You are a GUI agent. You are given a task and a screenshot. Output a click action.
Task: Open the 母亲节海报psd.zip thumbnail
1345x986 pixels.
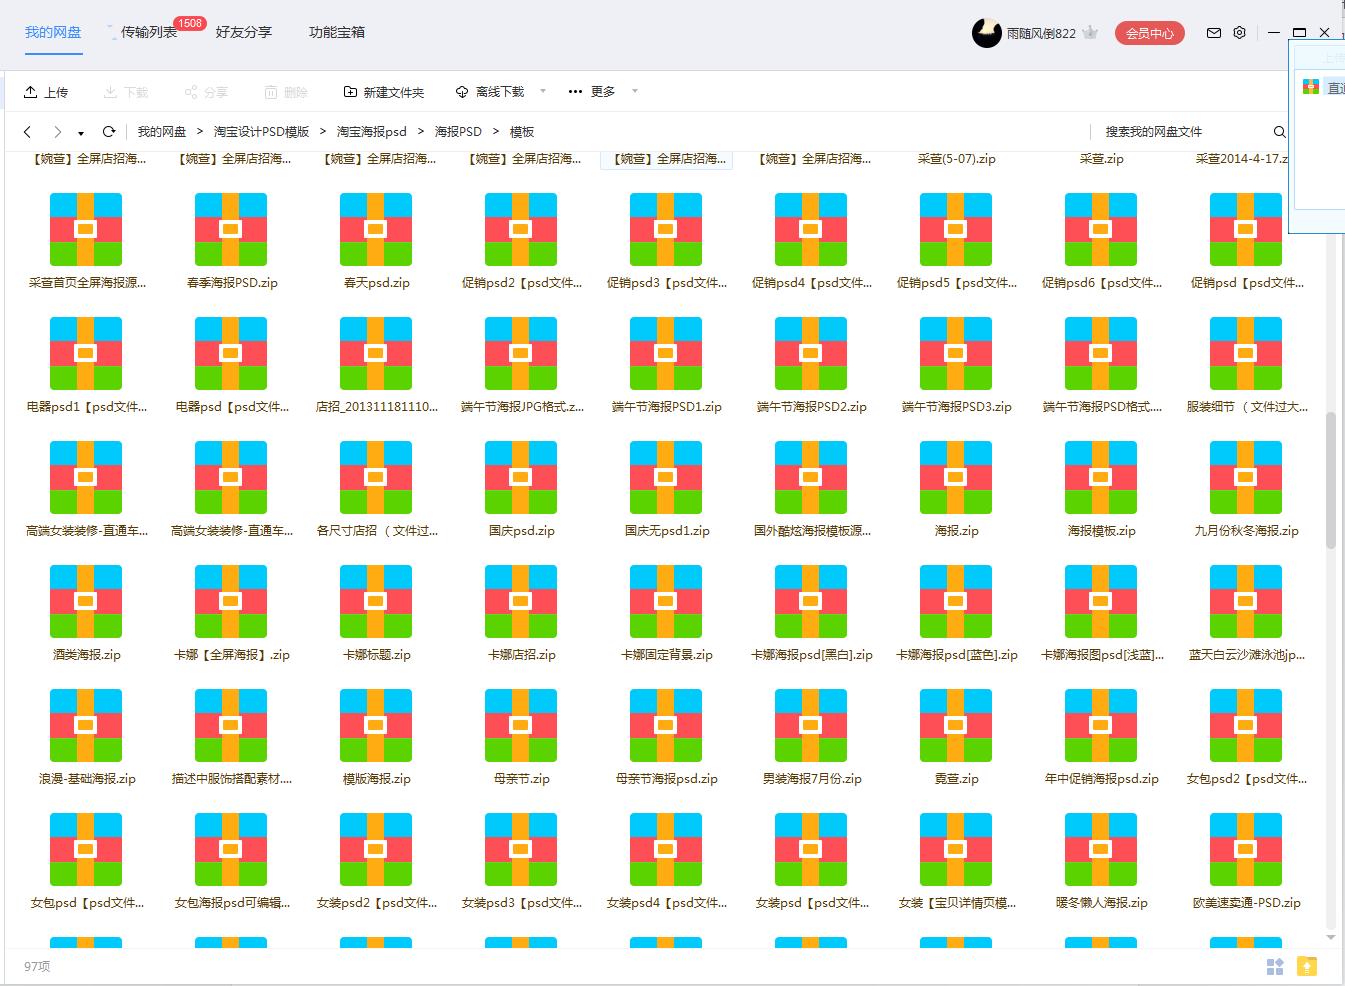pos(665,725)
